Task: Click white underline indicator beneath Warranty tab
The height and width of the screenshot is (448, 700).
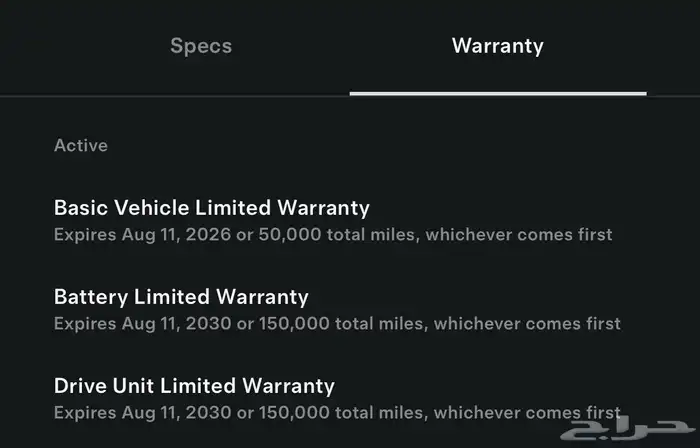Action: (x=498, y=94)
